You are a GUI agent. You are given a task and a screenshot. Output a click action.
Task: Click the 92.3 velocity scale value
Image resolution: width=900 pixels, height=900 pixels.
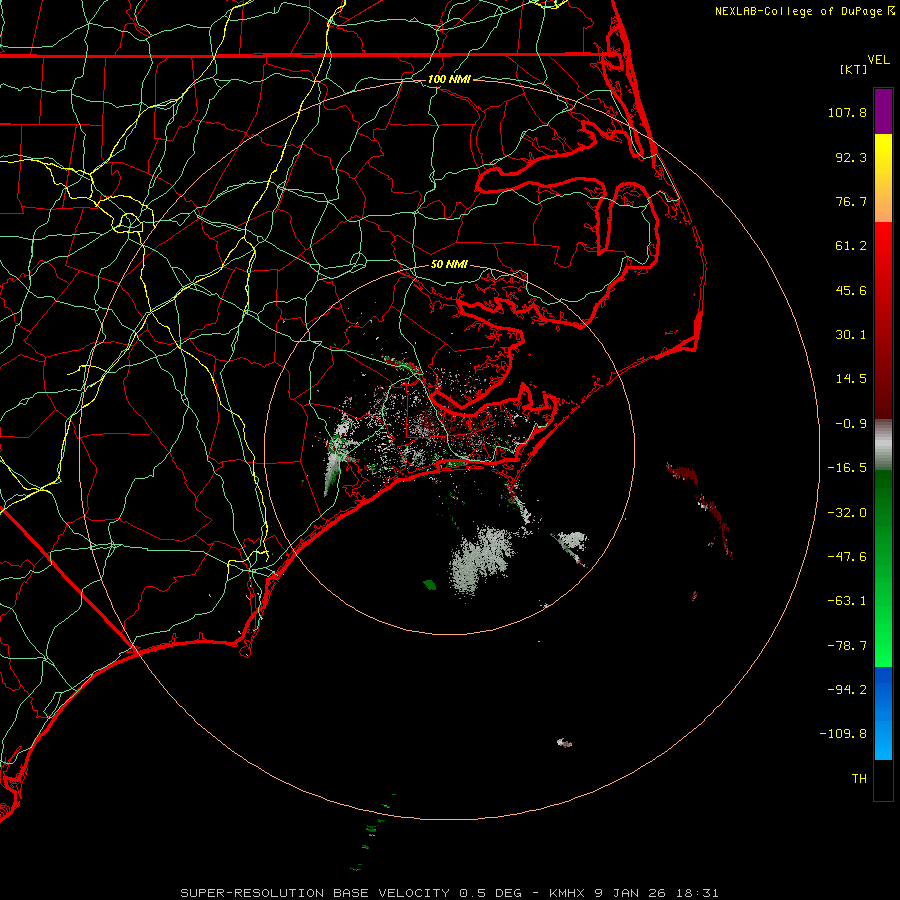pos(851,157)
